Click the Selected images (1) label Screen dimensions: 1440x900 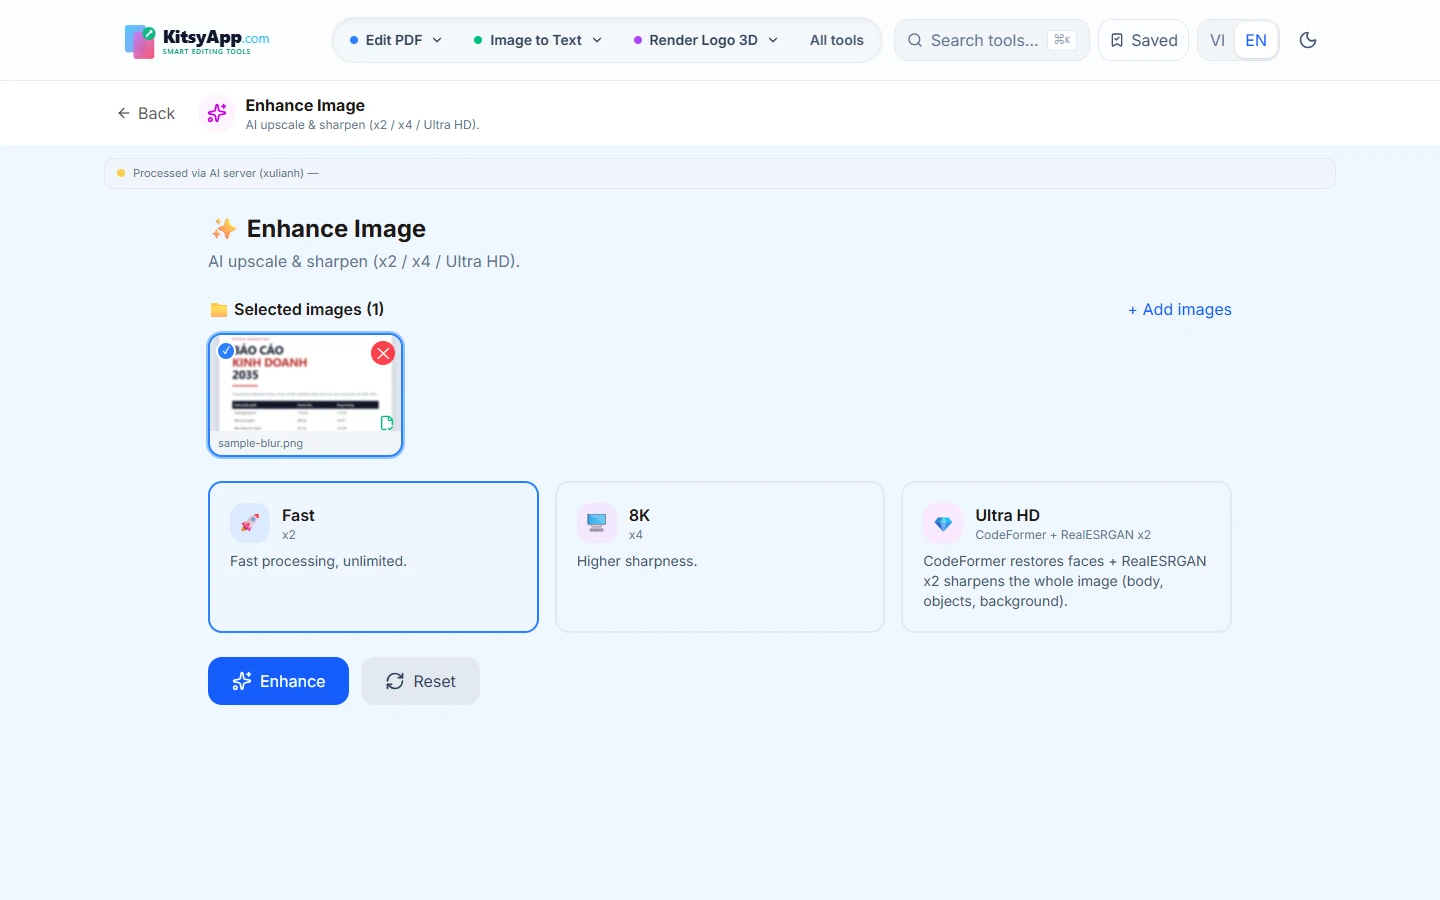coord(309,310)
